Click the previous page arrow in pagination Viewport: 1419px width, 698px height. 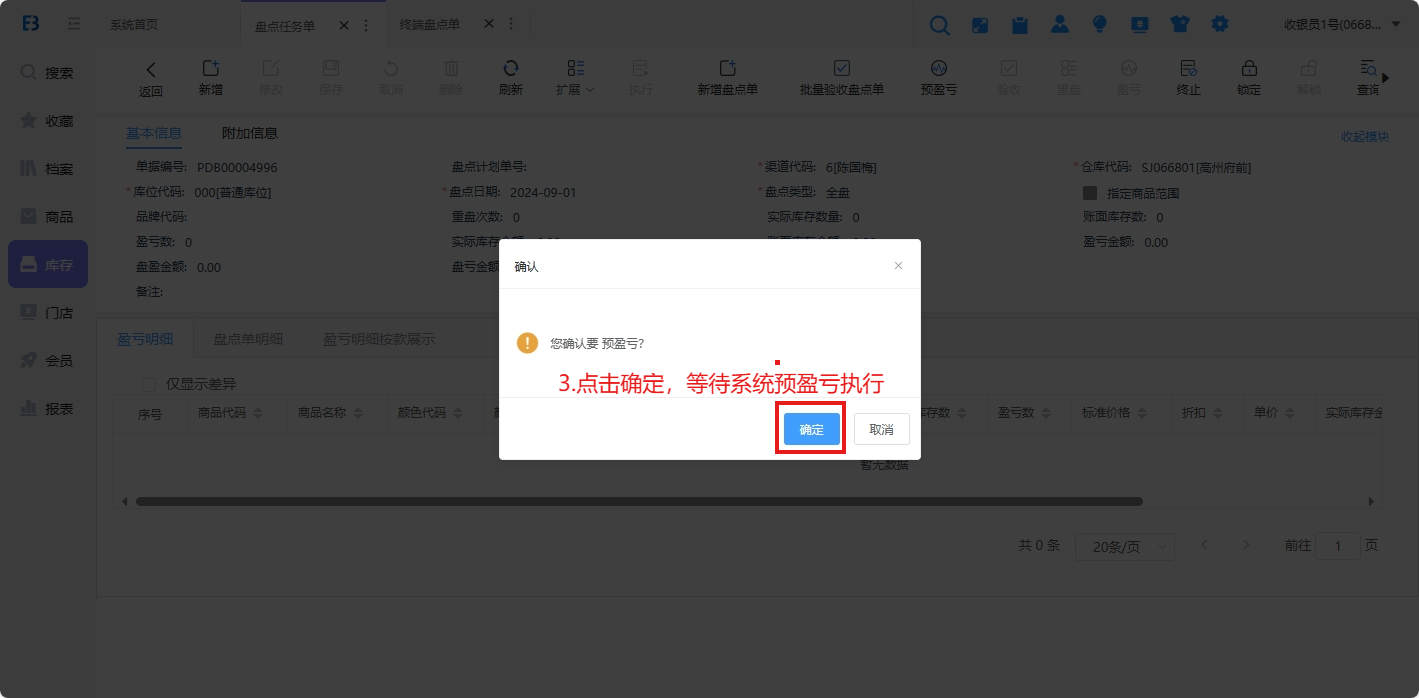pyautogui.click(x=1204, y=545)
